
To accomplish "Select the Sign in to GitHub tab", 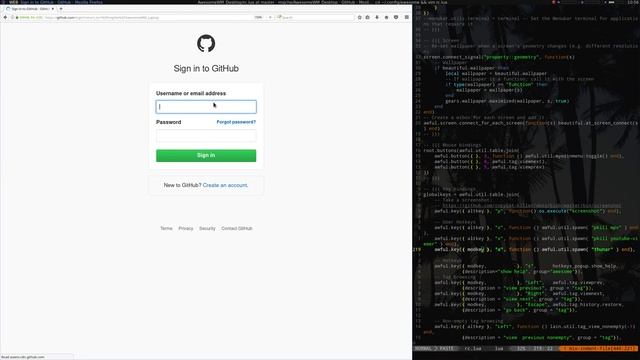I will coord(30,9).
